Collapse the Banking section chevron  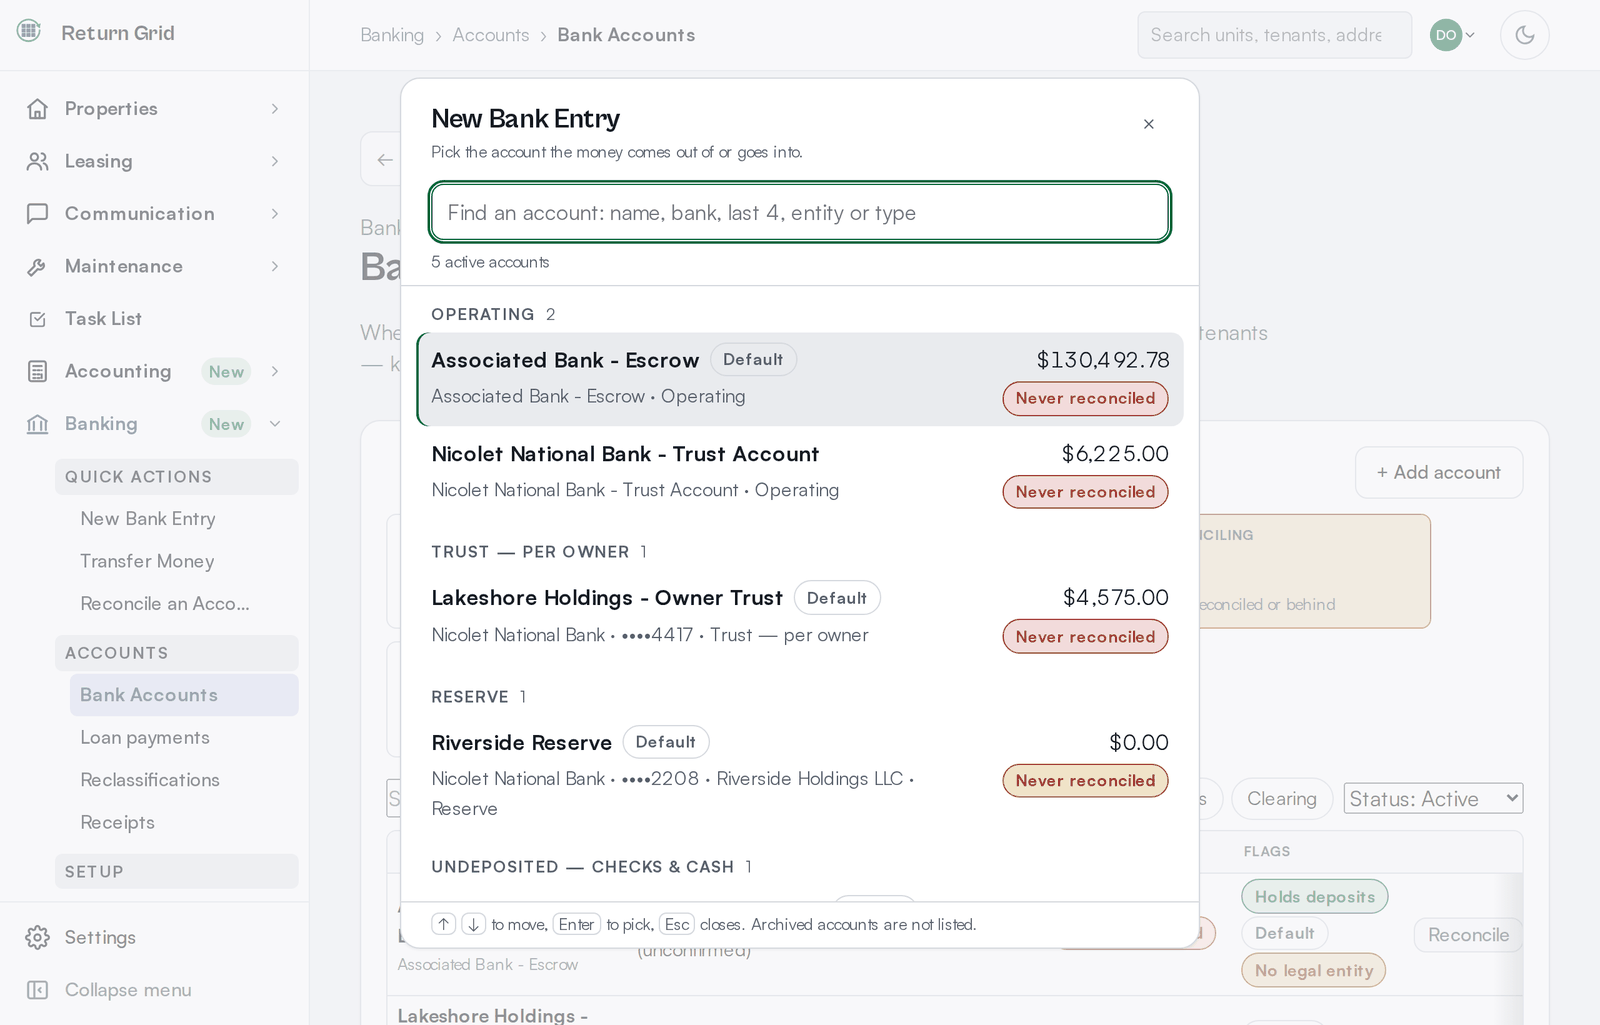(x=275, y=424)
